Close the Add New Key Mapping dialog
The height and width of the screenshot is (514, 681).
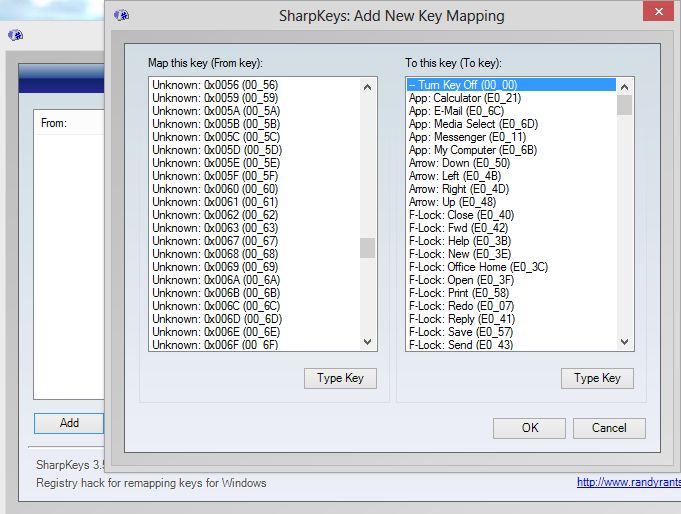pyautogui.click(x=658, y=11)
